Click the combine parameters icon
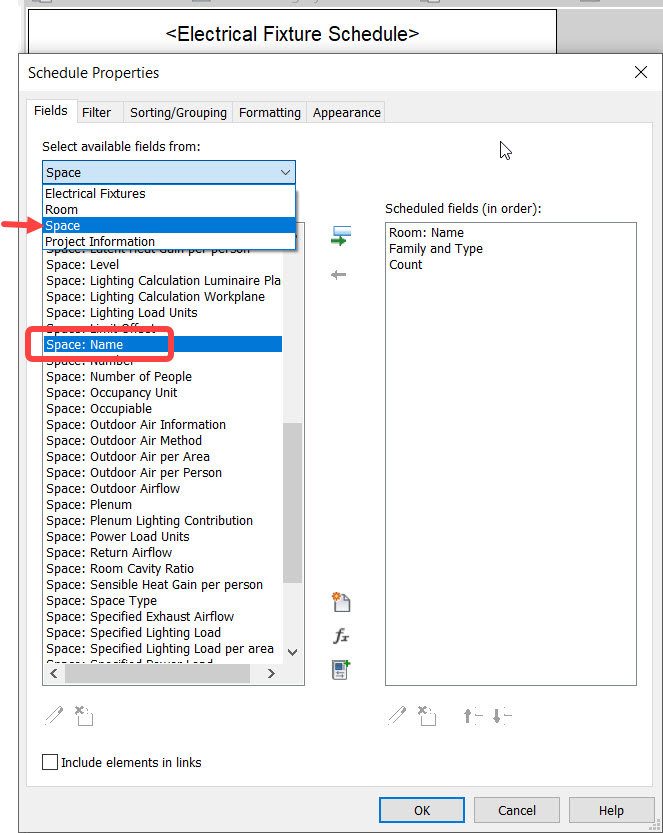663x833 pixels. coord(341,670)
